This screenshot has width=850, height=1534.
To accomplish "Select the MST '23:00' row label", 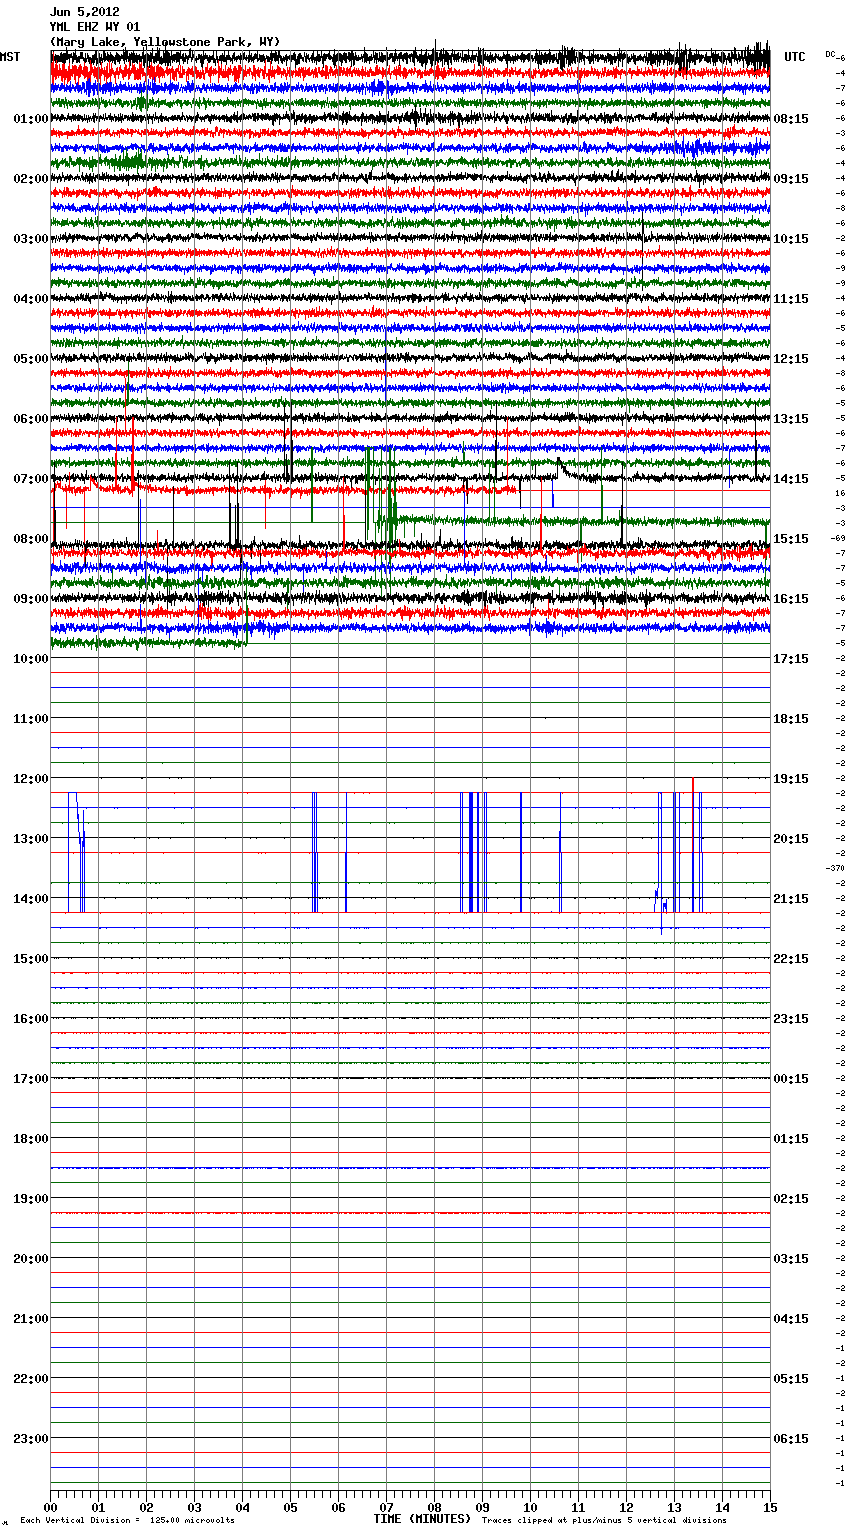I will (31, 1439).
